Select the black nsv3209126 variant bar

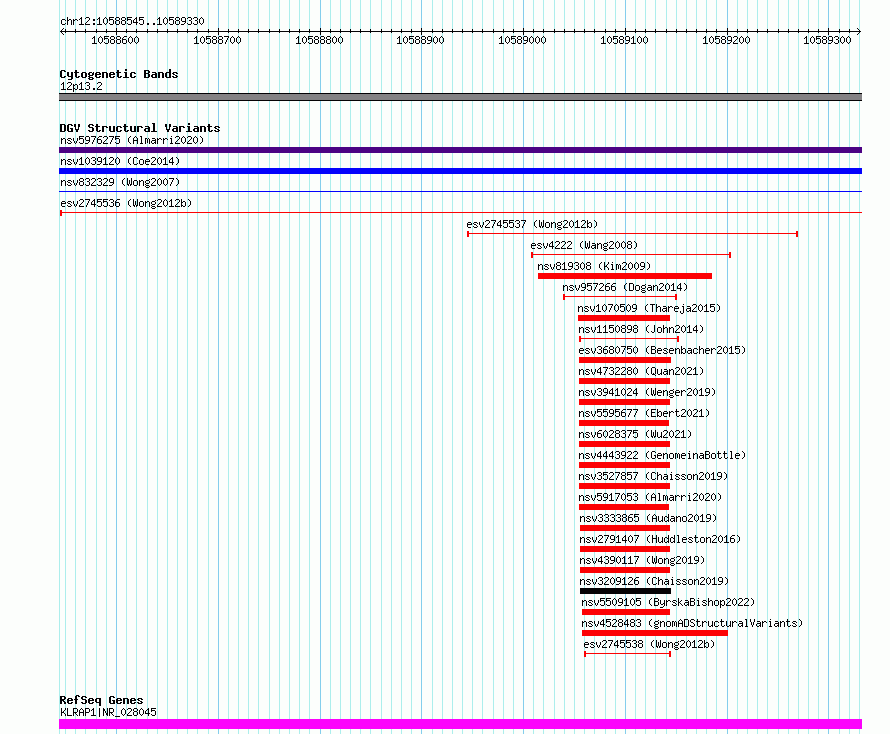pyautogui.click(x=625, y=591)
